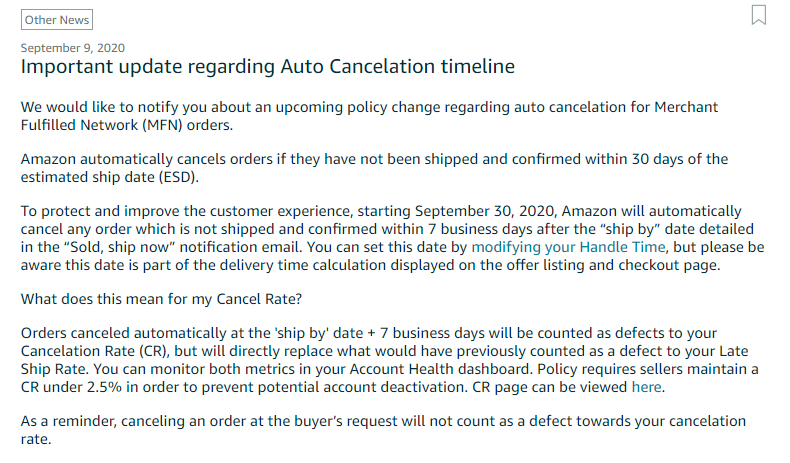Screen dimensions: 790x463
Task: Open the Other News category tag
Action: [57, 20]
